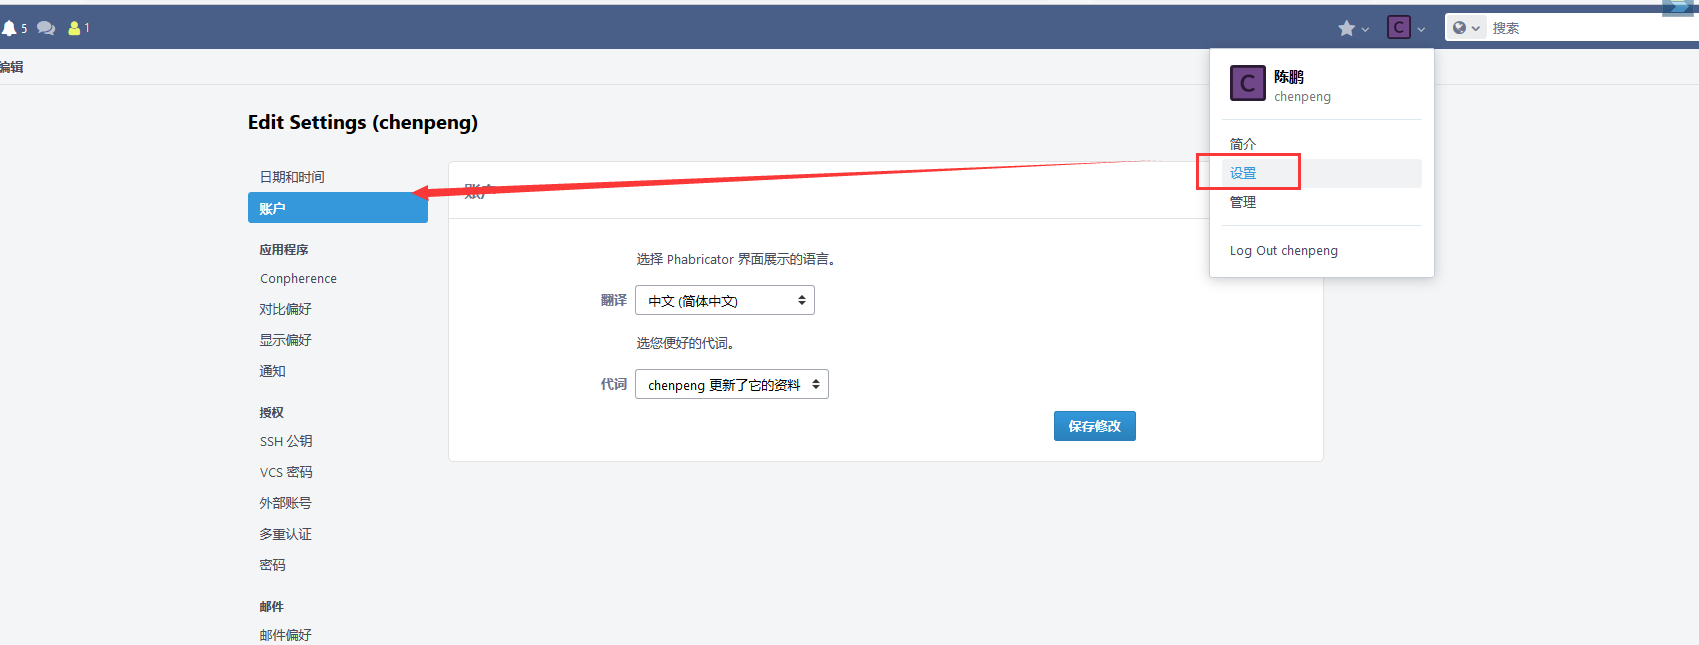This screenshot has width=1699, height=645.
Task: Open the notifications bell icon
Action: click(x=9, y=28)
